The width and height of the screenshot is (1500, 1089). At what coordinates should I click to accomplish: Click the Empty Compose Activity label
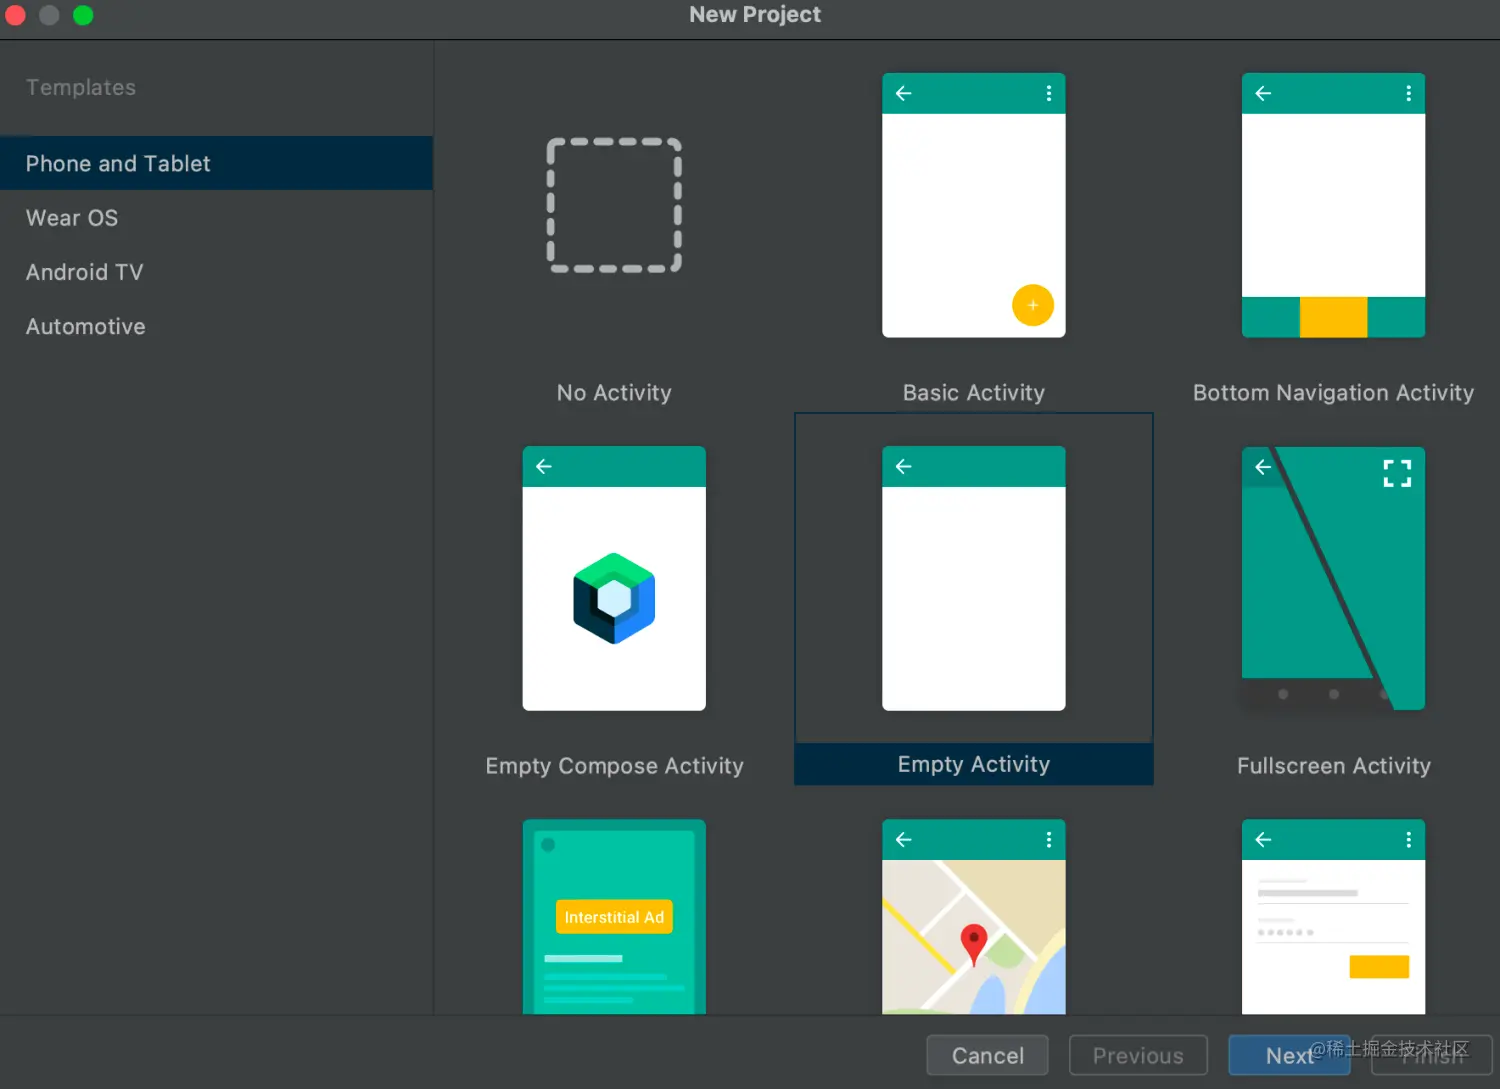pos(614,766)
